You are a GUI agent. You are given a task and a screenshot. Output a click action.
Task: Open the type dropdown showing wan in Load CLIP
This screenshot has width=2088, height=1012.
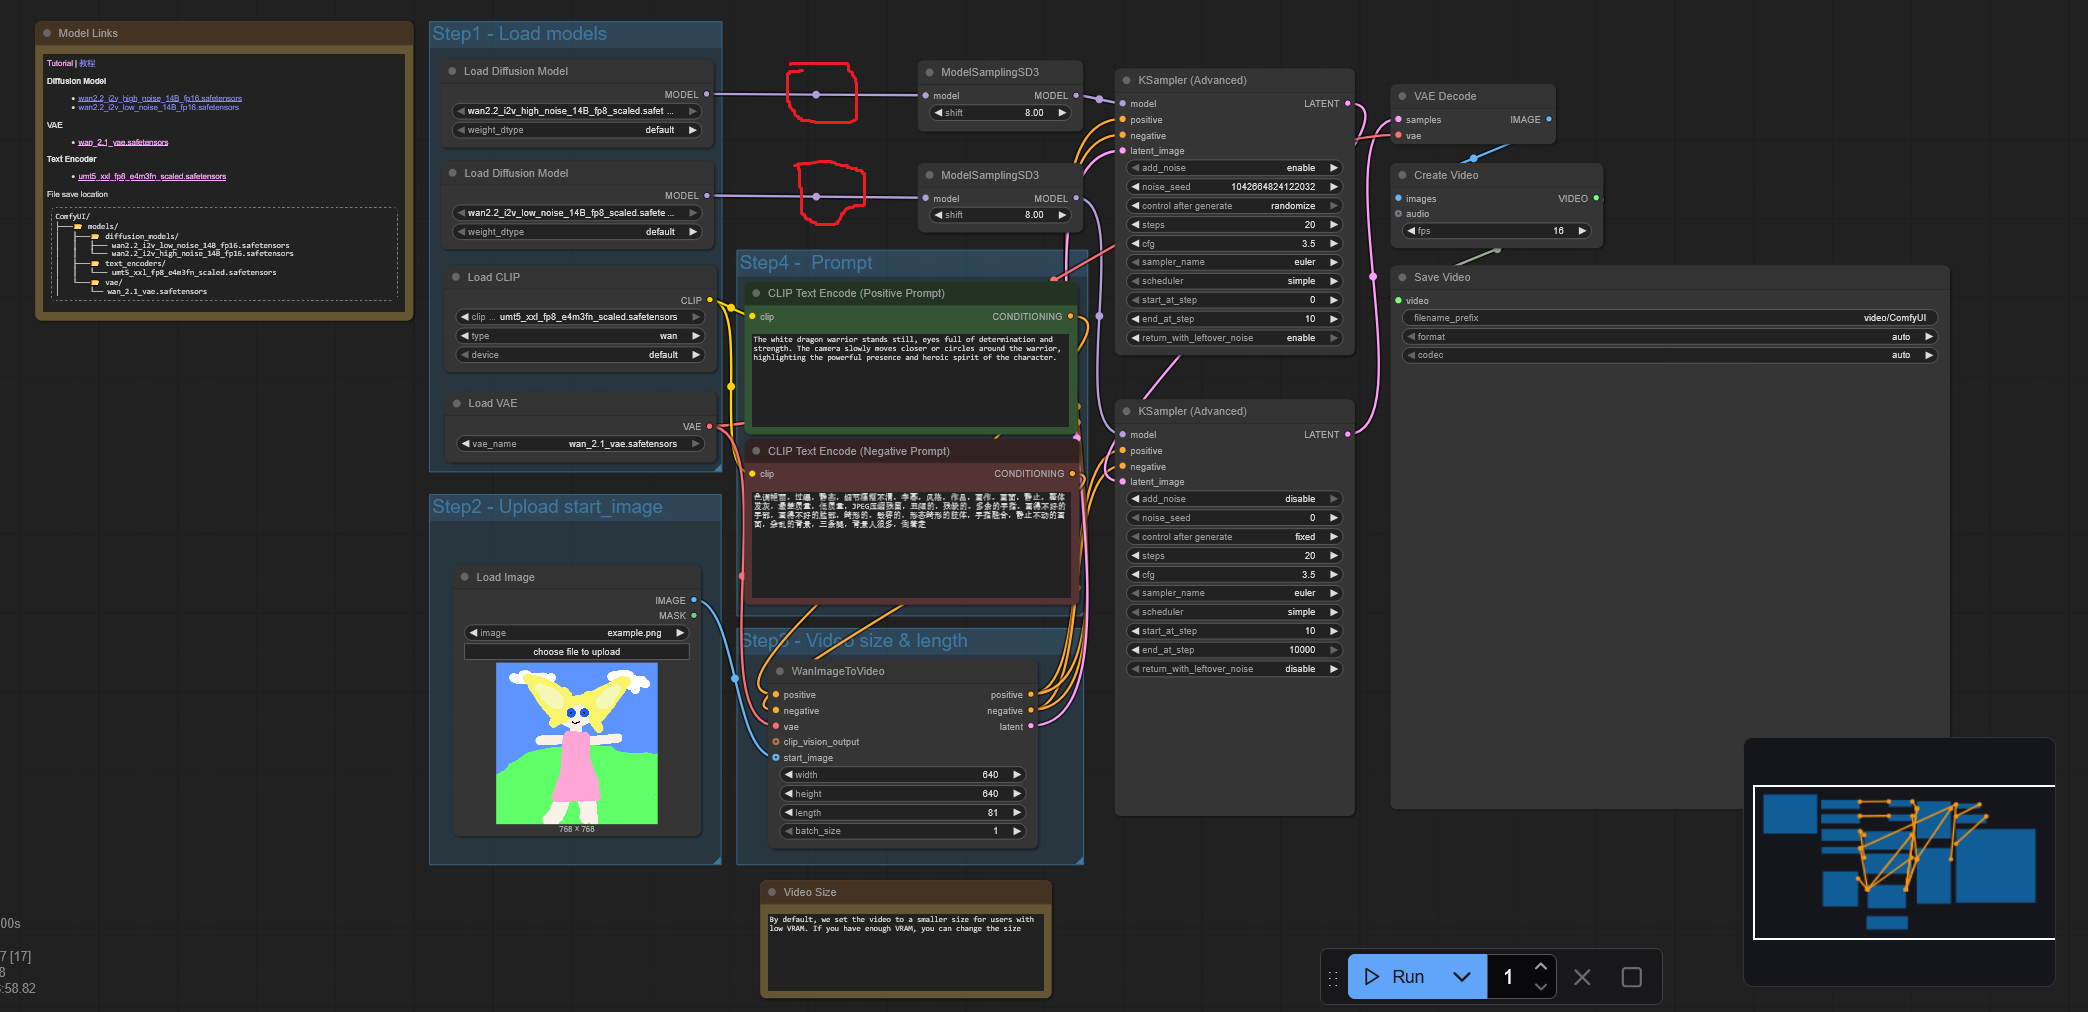coord(580,336)
